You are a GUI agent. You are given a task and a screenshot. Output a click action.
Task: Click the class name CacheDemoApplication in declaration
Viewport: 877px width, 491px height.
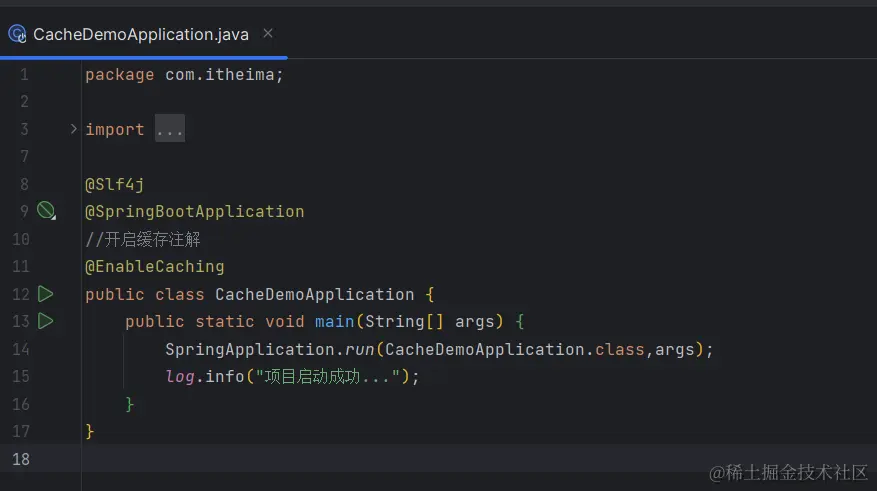tap(315, 294)
